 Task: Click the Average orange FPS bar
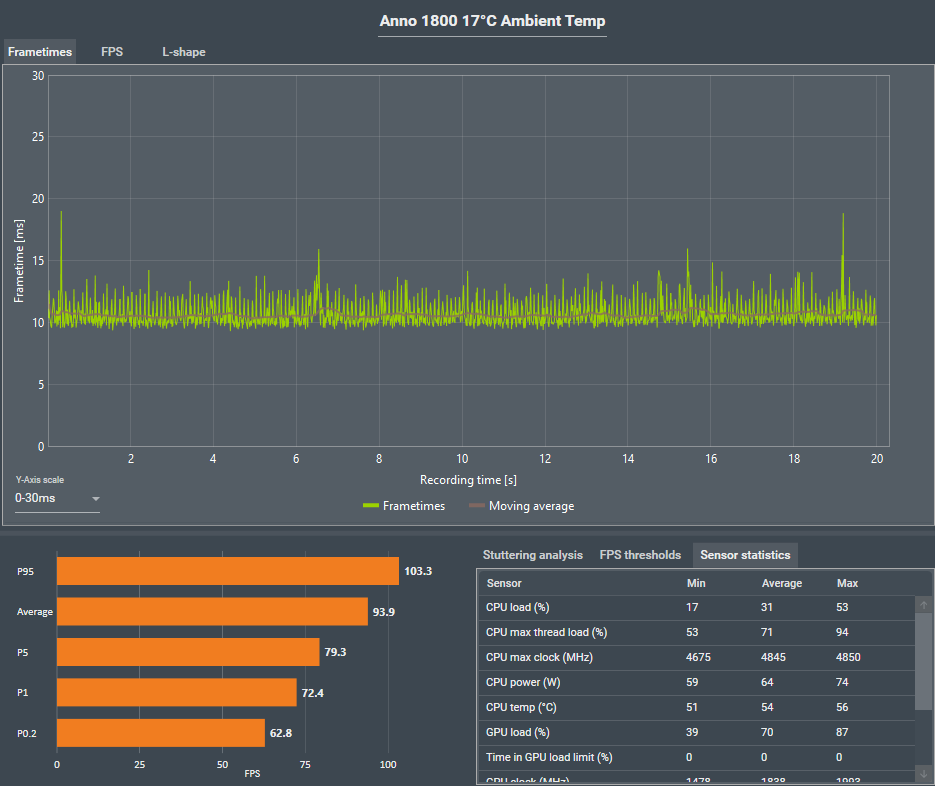pyautogui.click(x=212, y=612)
